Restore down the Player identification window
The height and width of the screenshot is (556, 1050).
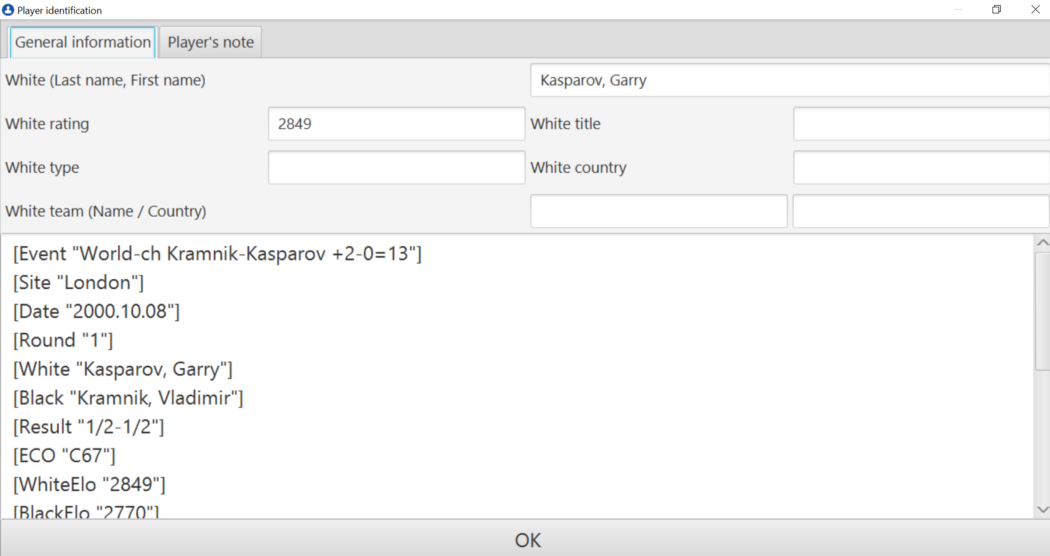[997, 10]
